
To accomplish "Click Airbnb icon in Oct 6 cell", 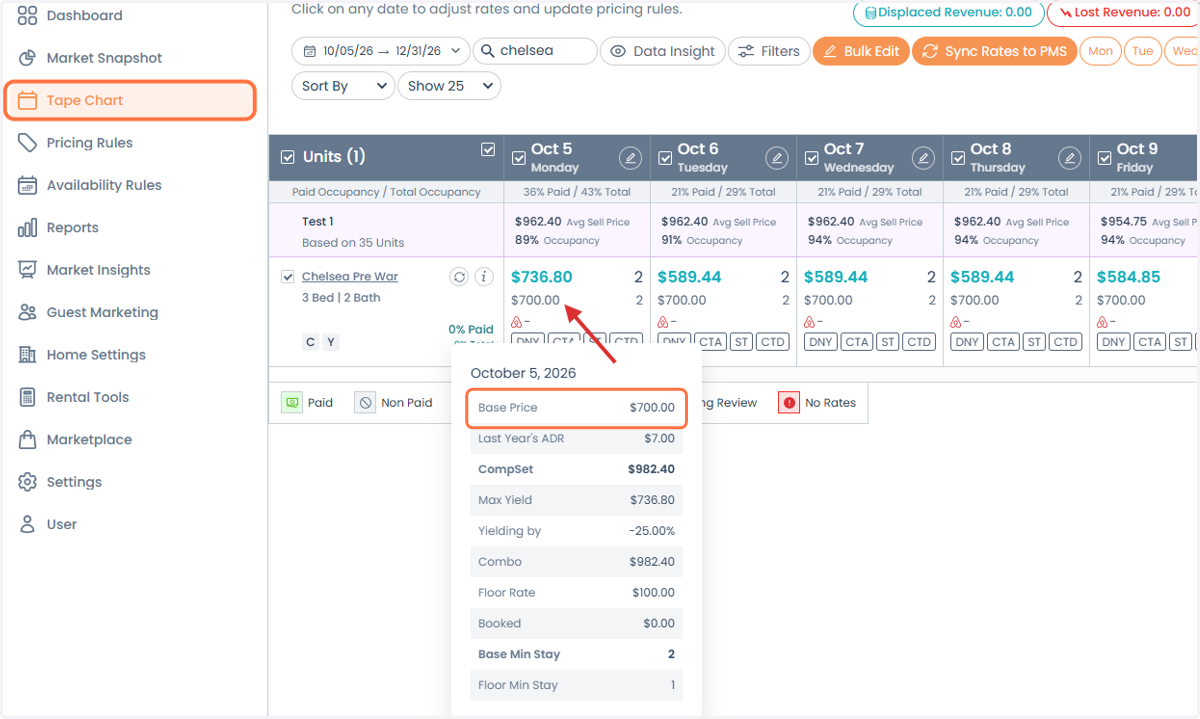I will pos(663,322).
